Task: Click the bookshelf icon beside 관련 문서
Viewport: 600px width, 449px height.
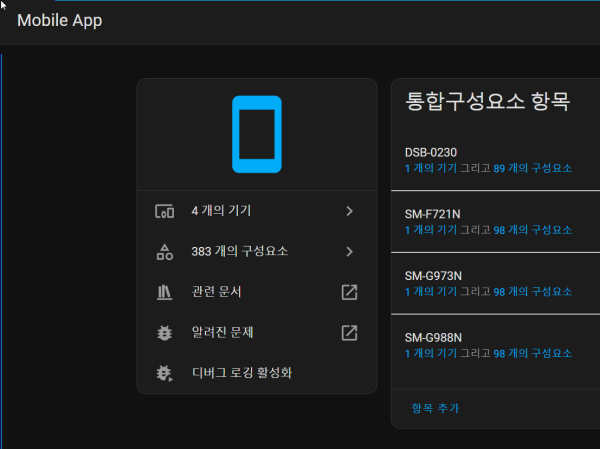Action: [x=165, y=292]
